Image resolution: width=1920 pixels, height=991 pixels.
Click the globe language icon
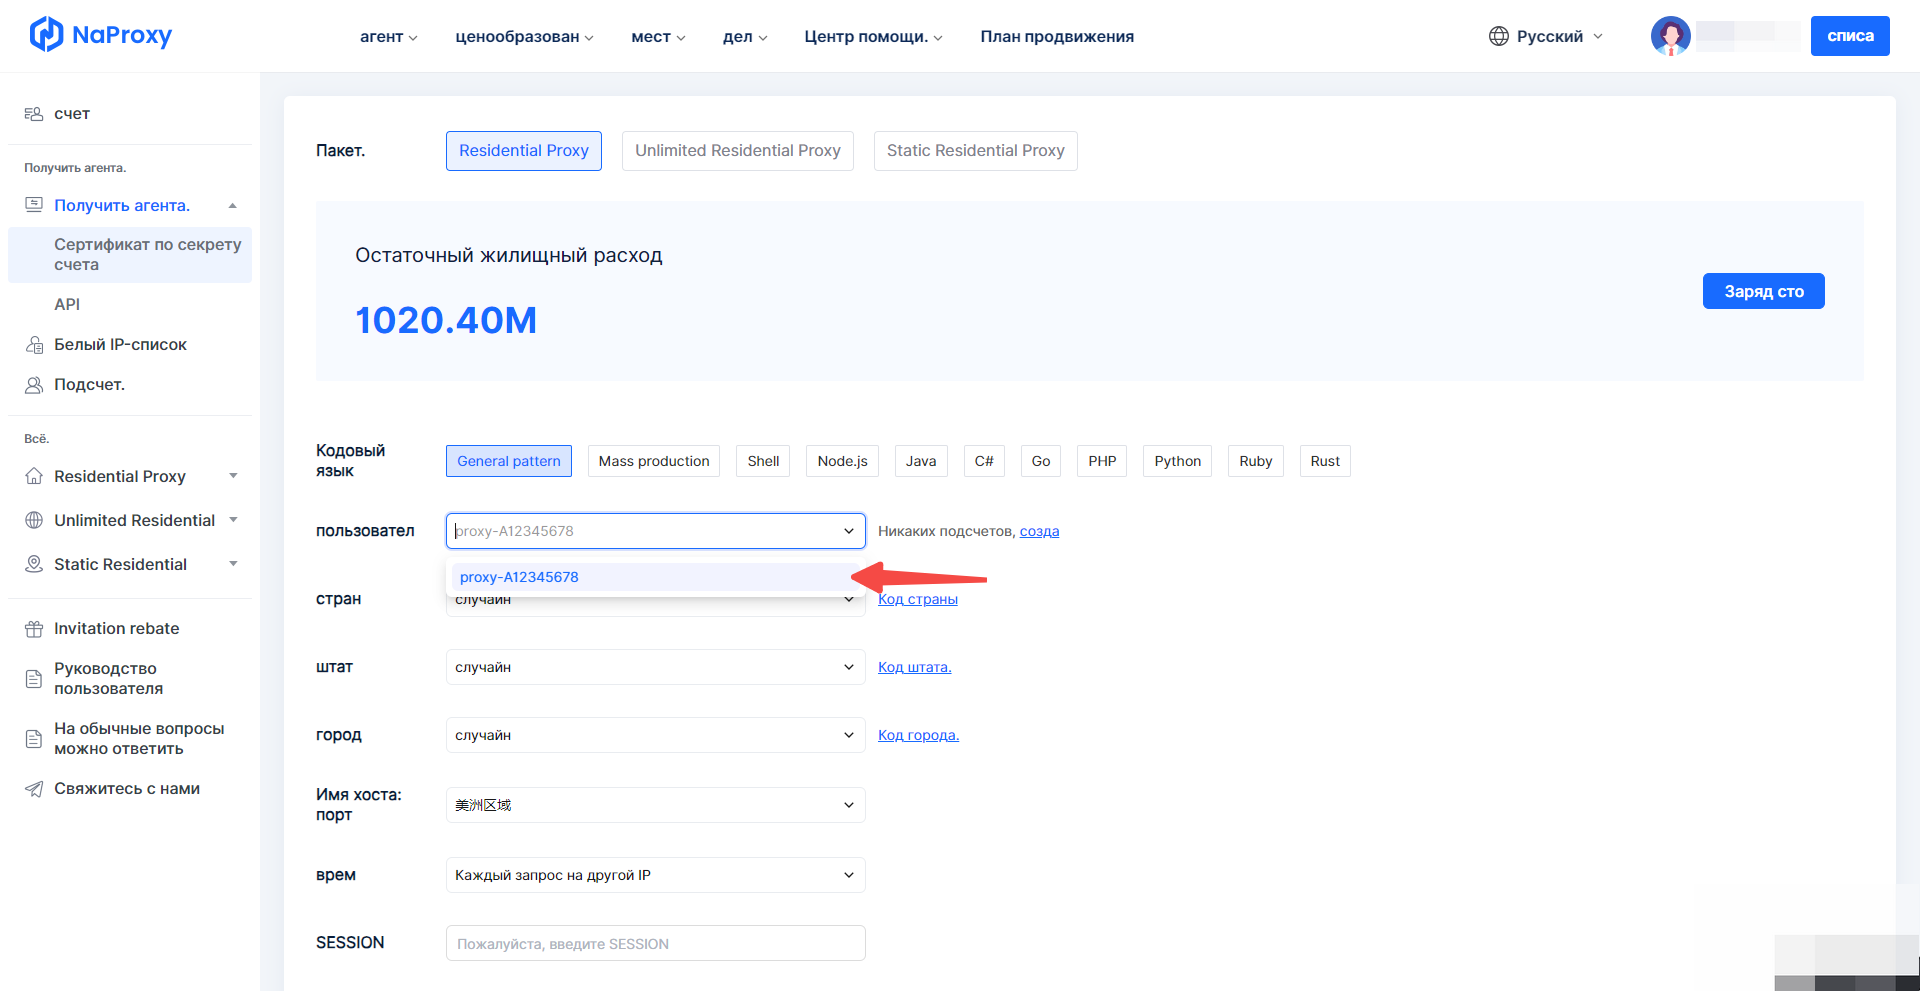(x=1498, y=36)
